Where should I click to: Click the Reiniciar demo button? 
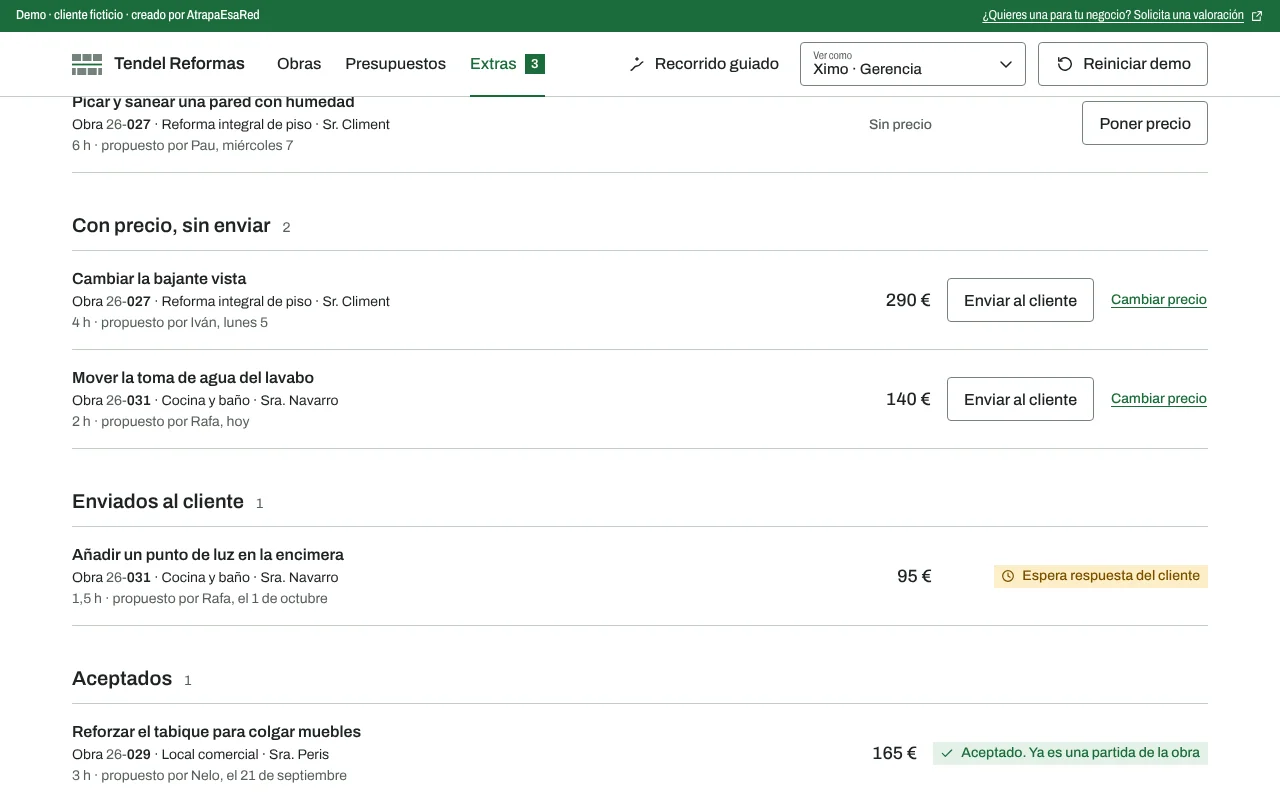(1123, 64)
